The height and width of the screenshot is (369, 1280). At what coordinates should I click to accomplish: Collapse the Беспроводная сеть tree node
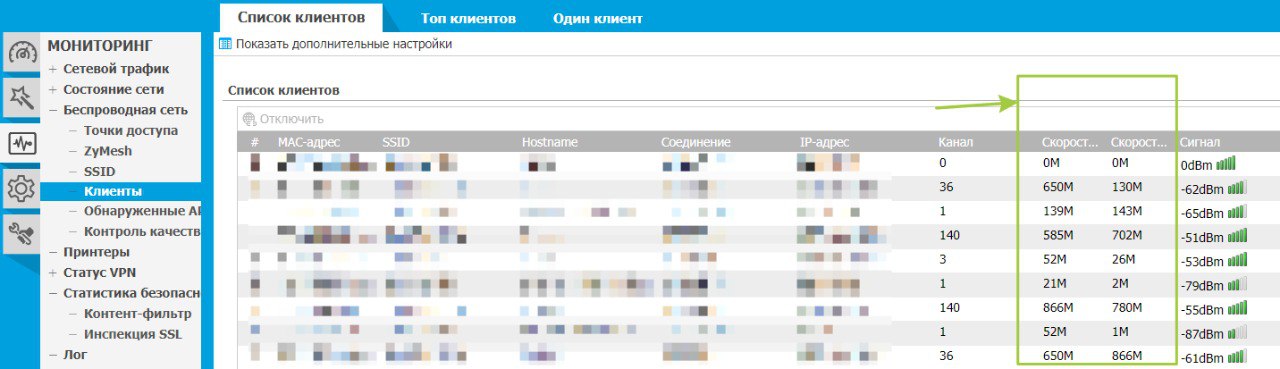tap(52, 110)
